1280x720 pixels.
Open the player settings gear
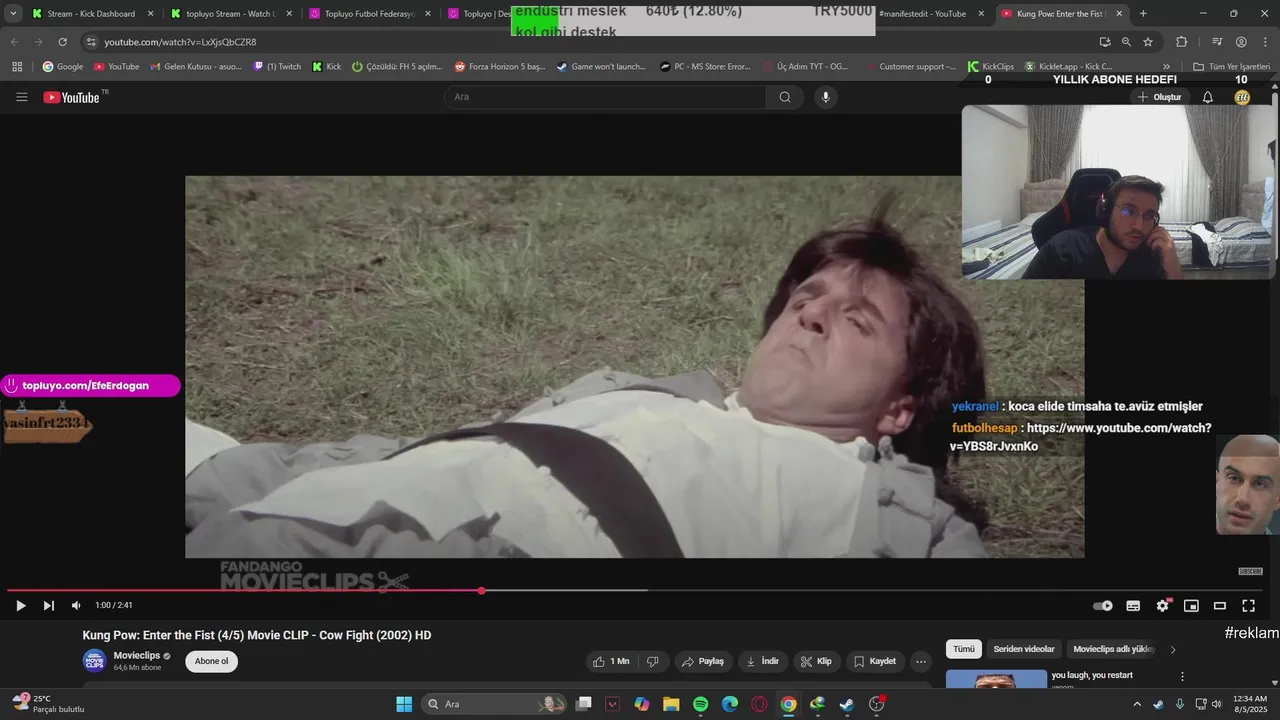(x=1162, y=605)
